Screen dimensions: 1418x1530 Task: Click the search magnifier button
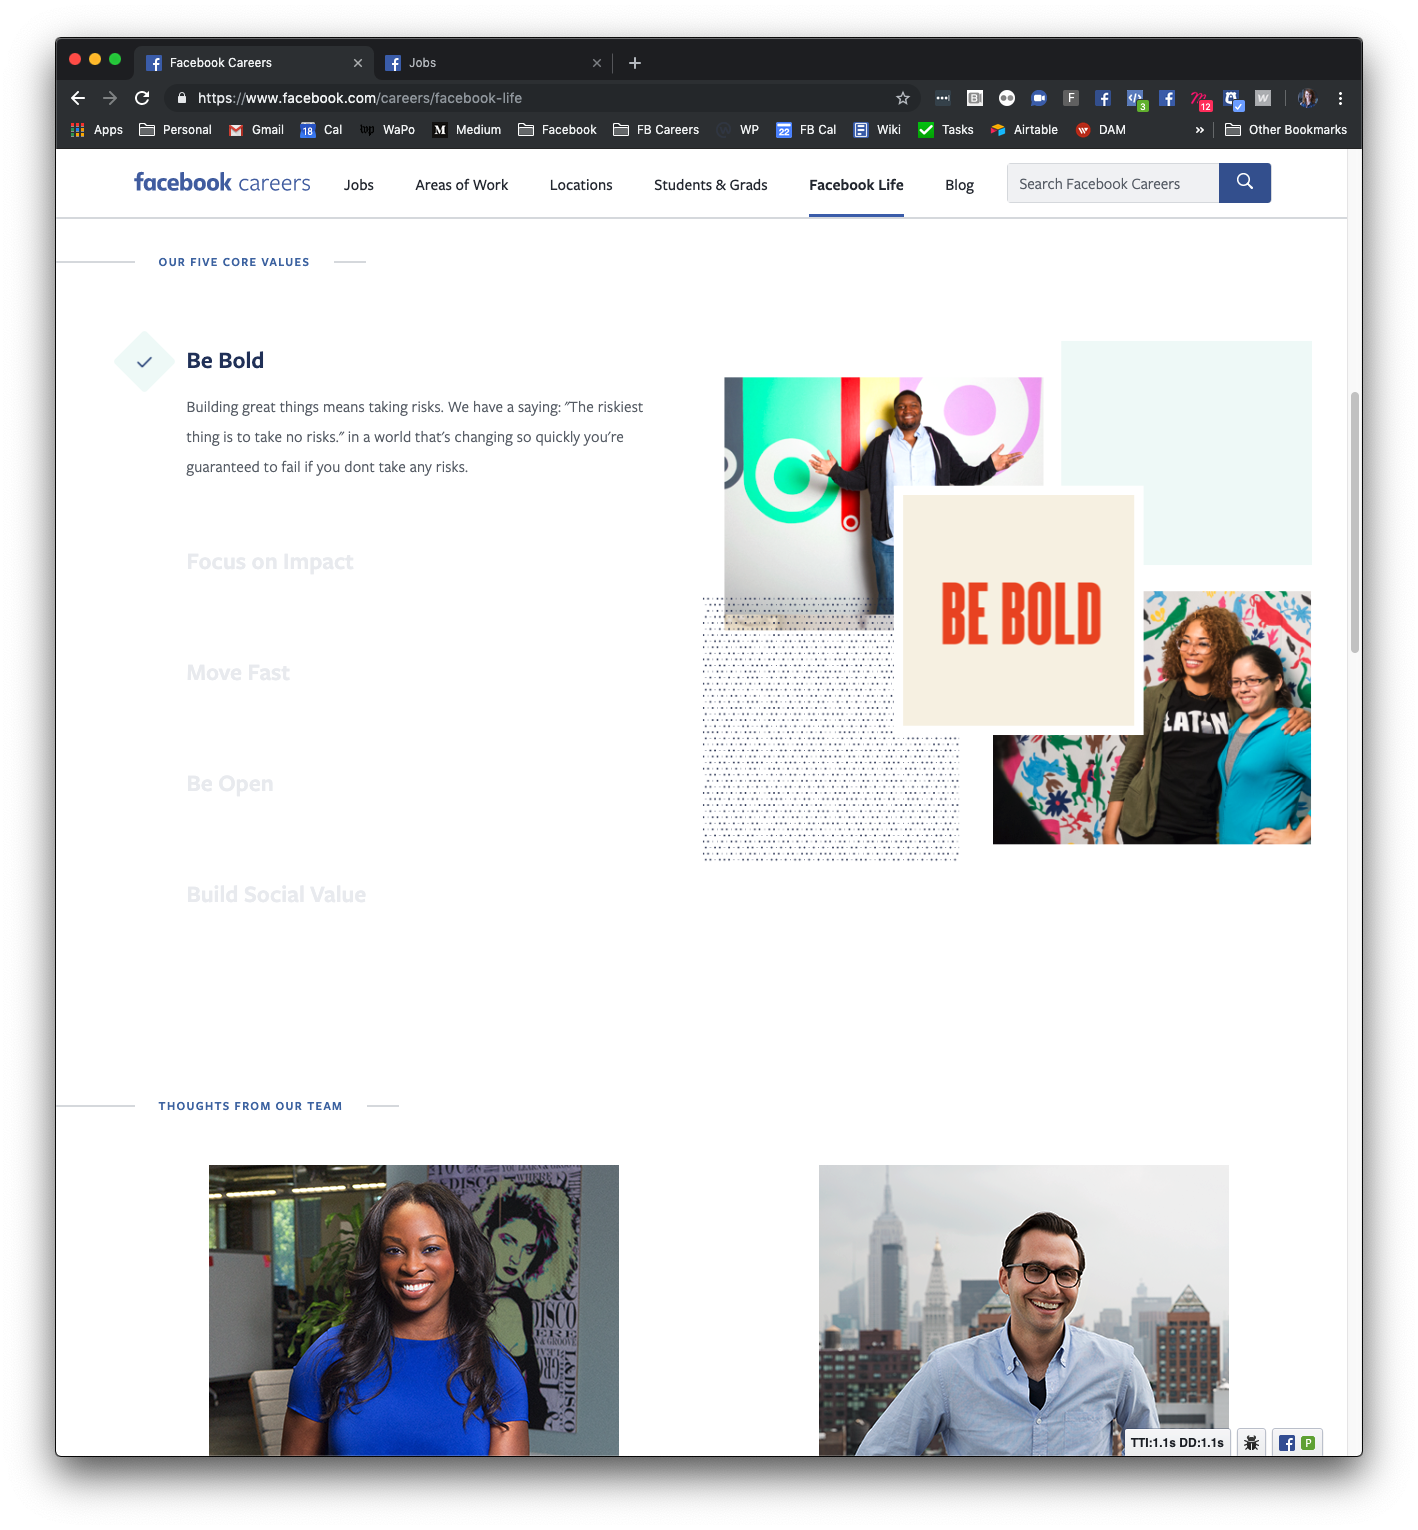[x=1245, y=183]
